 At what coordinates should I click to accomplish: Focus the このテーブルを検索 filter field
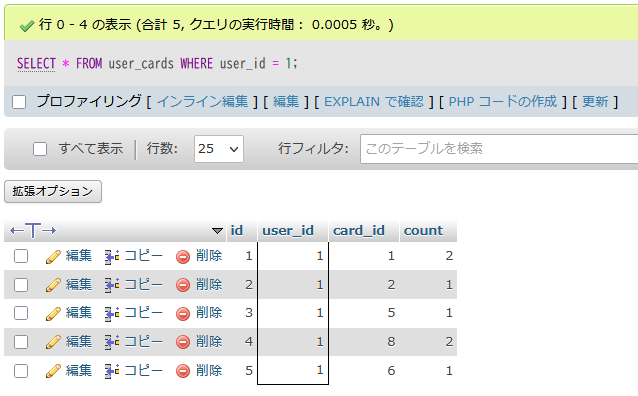[x=499, y=149]
